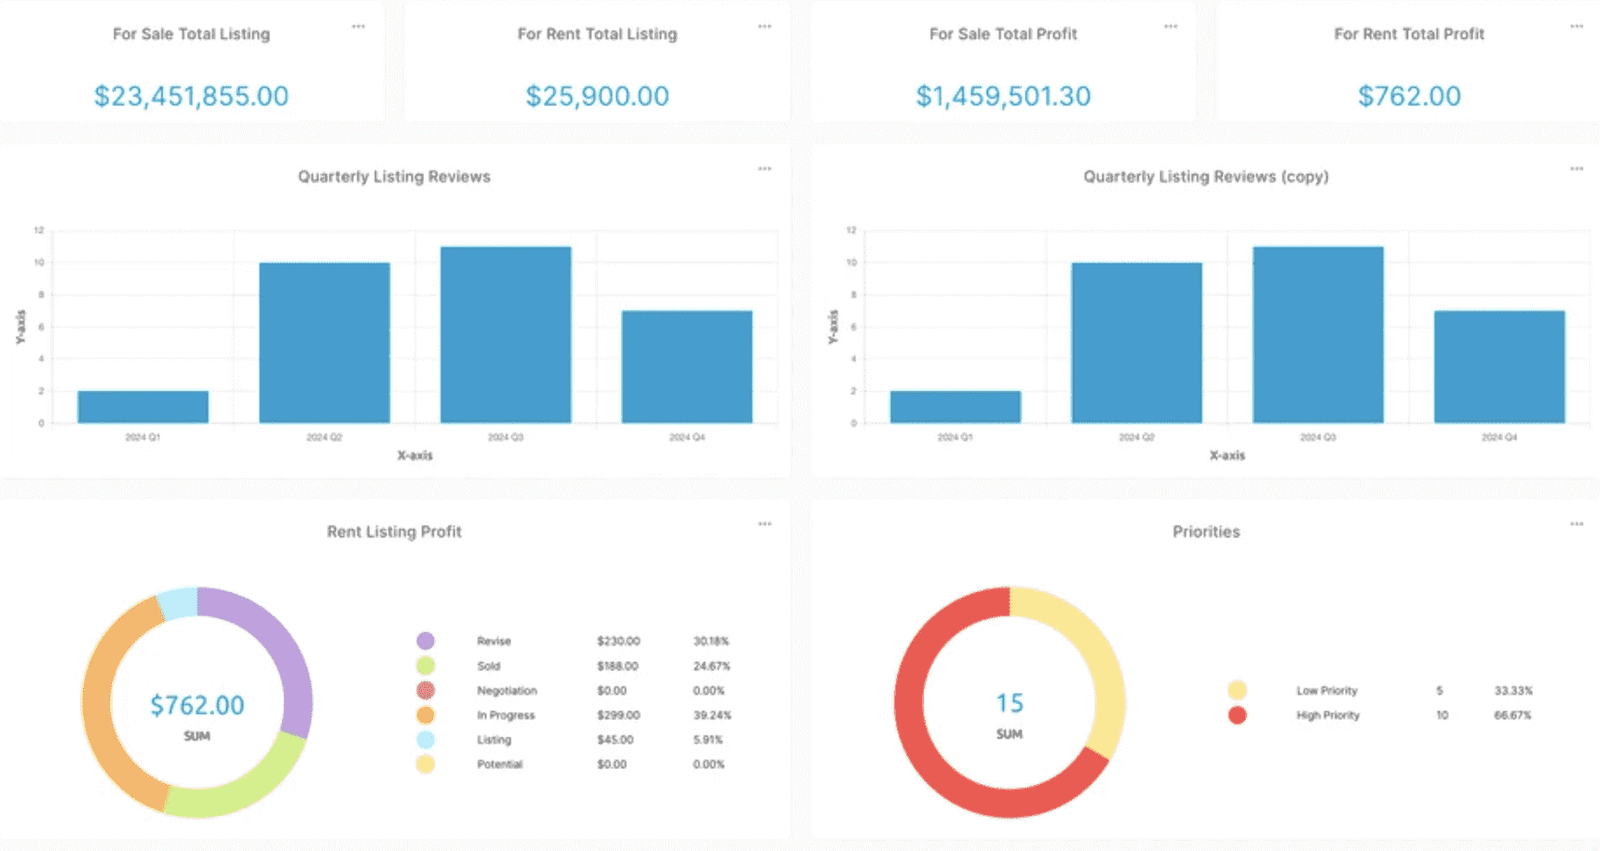This screenshot has width=1600, height=851.
Task: Click the For Rent Total Profit title
Action: (1409, 34)
